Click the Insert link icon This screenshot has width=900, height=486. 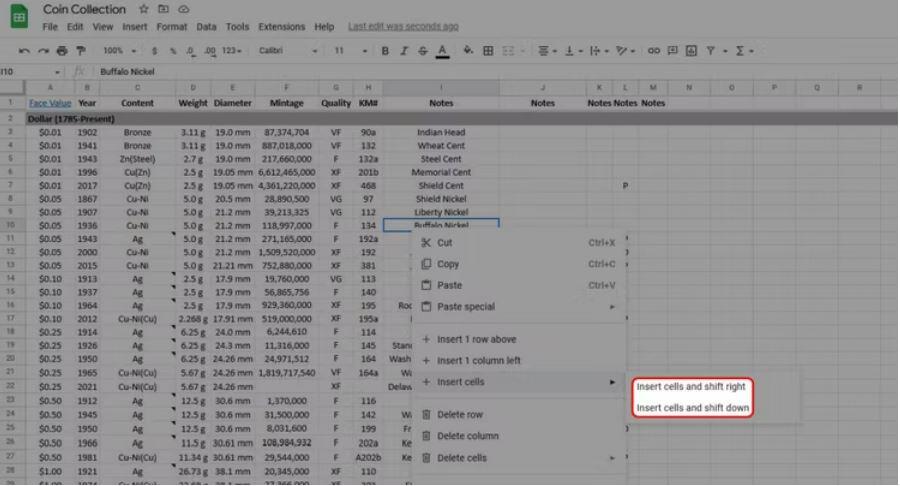pos(654,50)
